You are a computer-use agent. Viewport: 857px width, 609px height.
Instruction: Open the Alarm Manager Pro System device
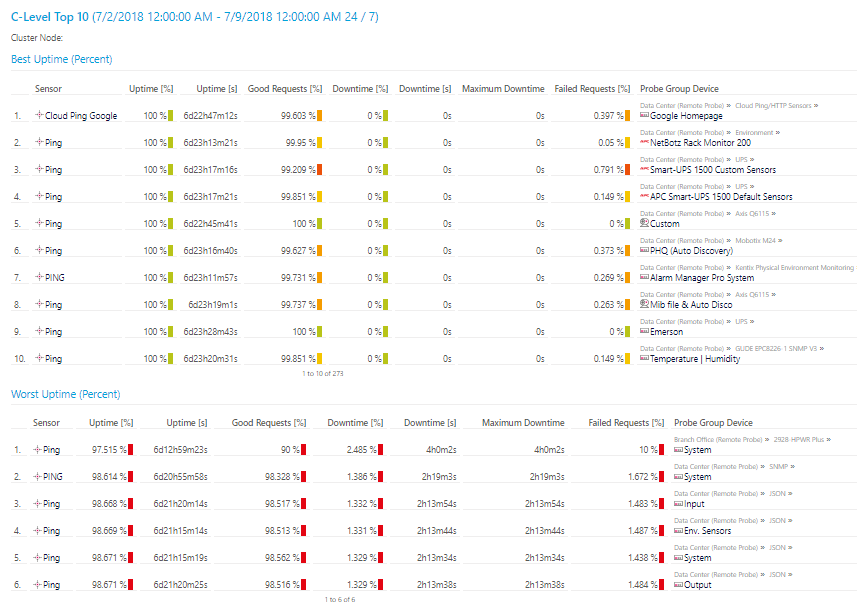pyautogui.click(x=702, y=278)
